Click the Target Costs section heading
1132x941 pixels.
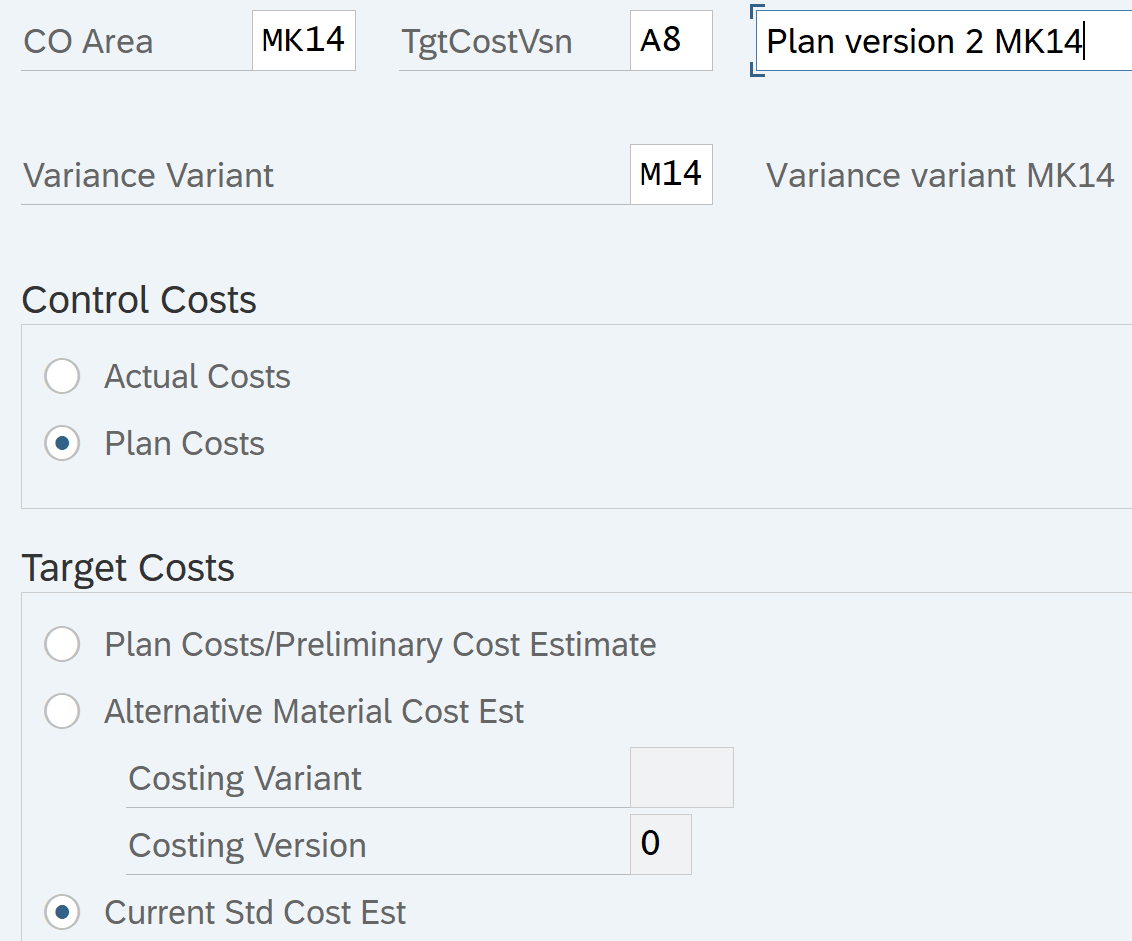(128, 568)
